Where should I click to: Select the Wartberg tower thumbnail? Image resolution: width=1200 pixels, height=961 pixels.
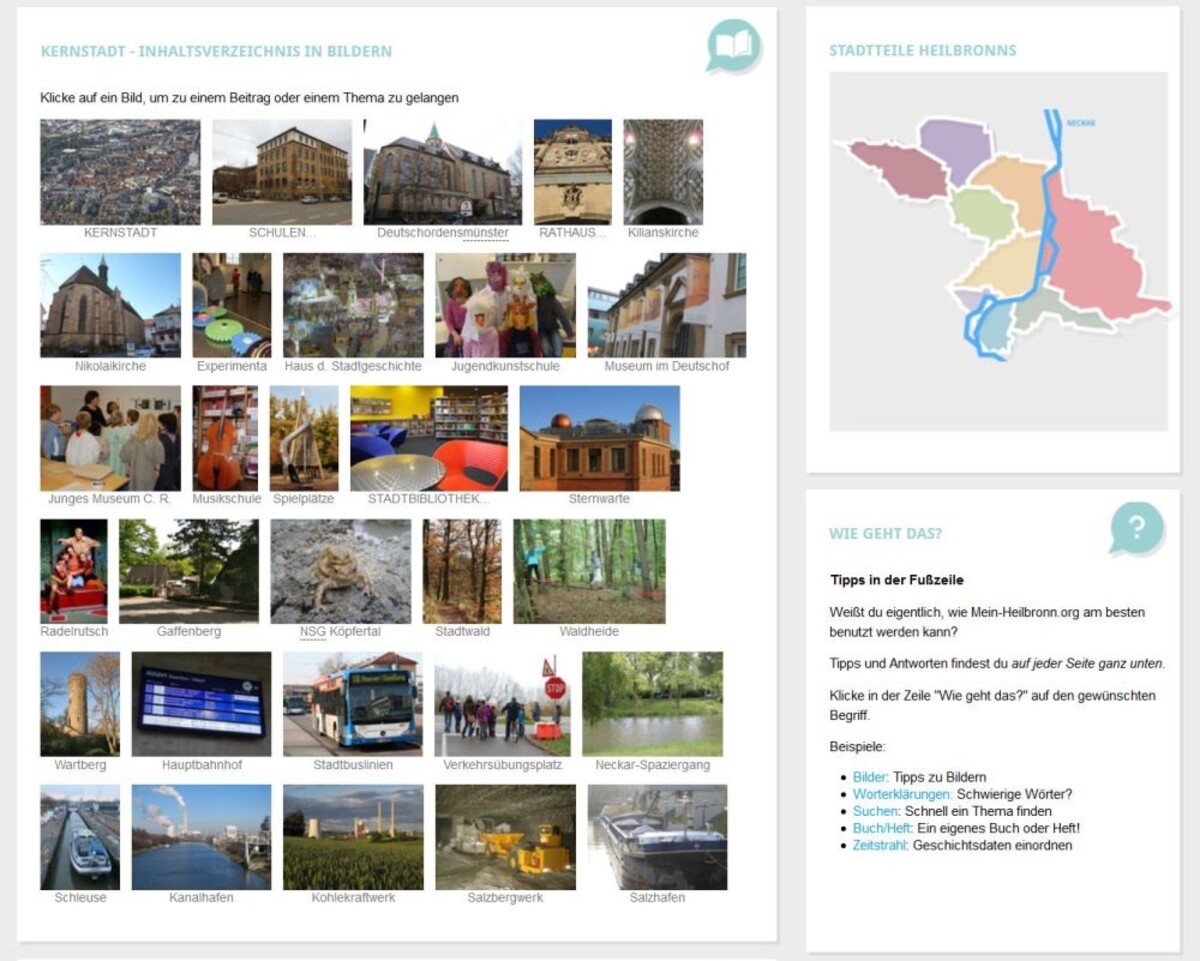click(80, 704)
